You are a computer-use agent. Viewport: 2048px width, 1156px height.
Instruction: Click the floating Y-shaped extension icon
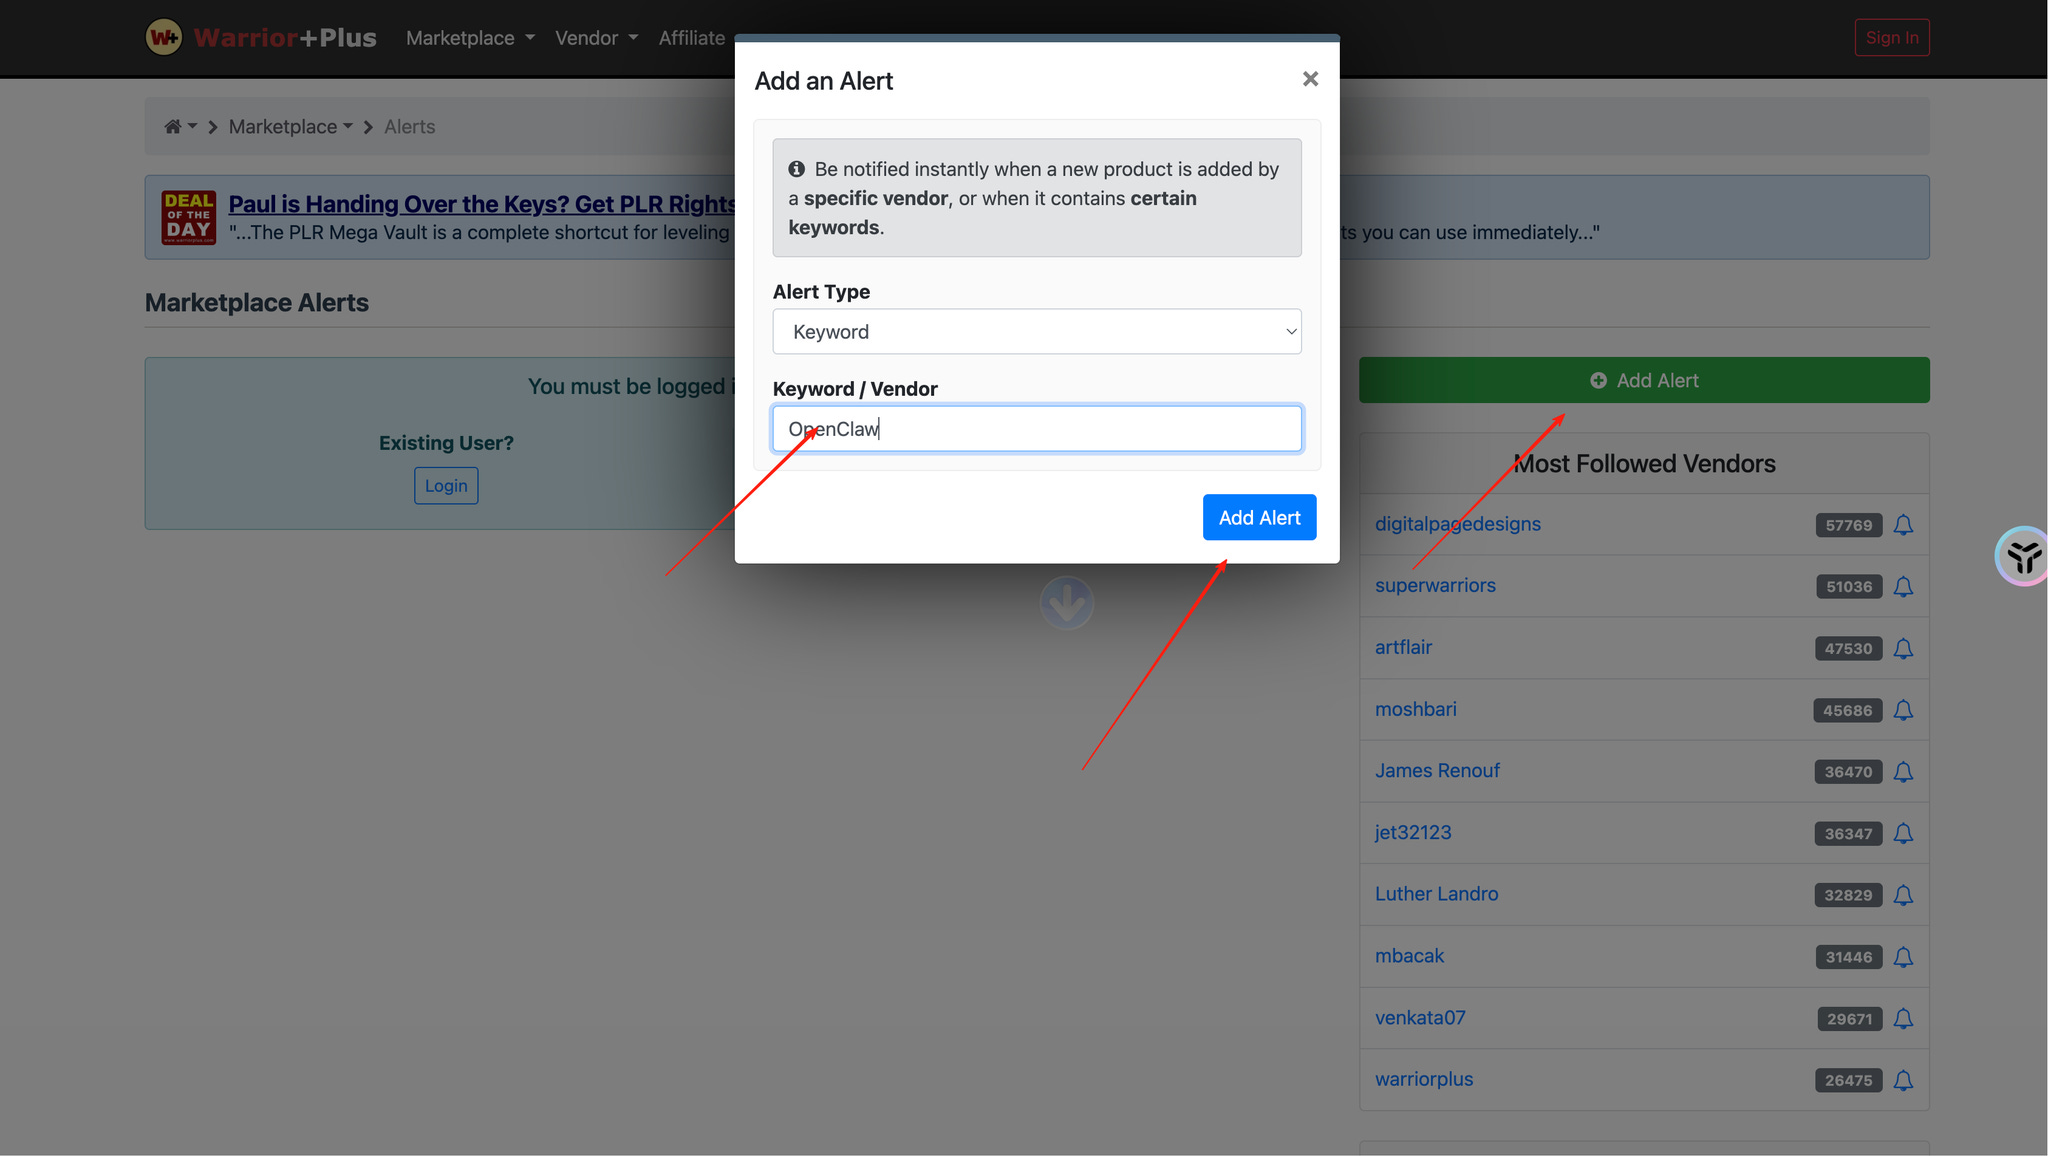(x=2023, y=556)
